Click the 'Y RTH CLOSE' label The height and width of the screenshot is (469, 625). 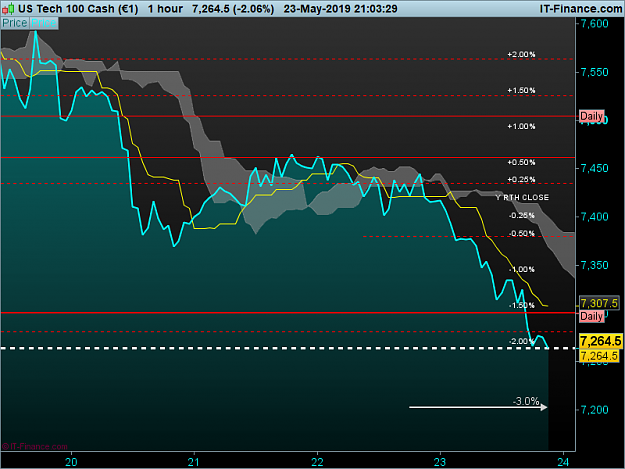click(x=522, y=198)
